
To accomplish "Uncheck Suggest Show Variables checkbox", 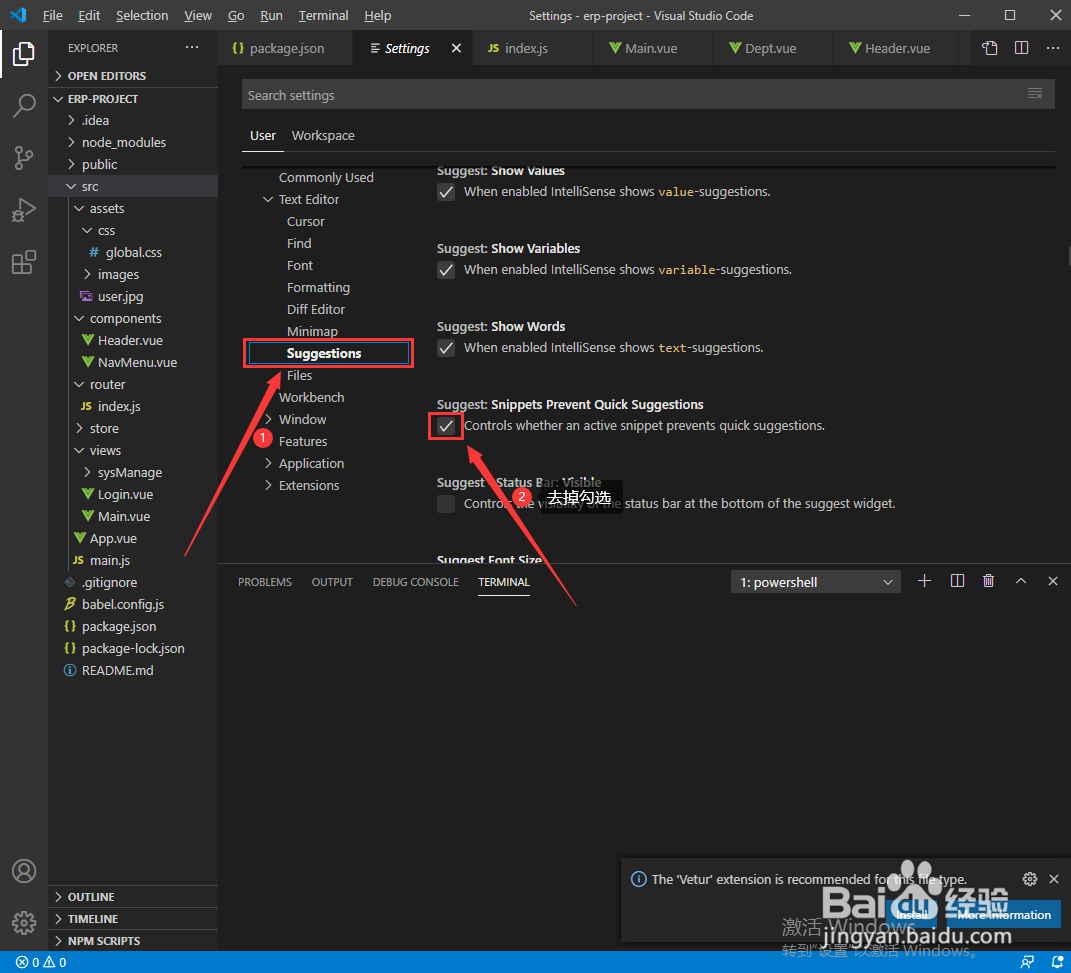I will click(x=446, y=270).
